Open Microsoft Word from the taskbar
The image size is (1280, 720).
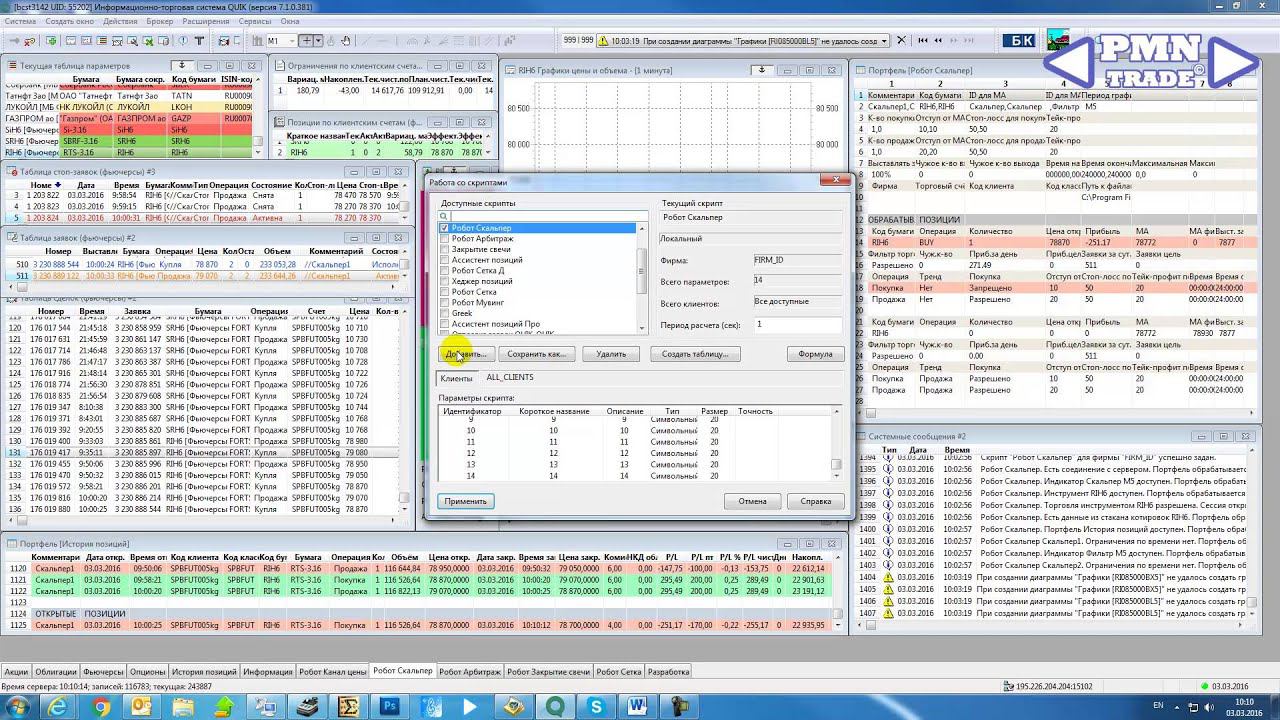coord(637,707)
